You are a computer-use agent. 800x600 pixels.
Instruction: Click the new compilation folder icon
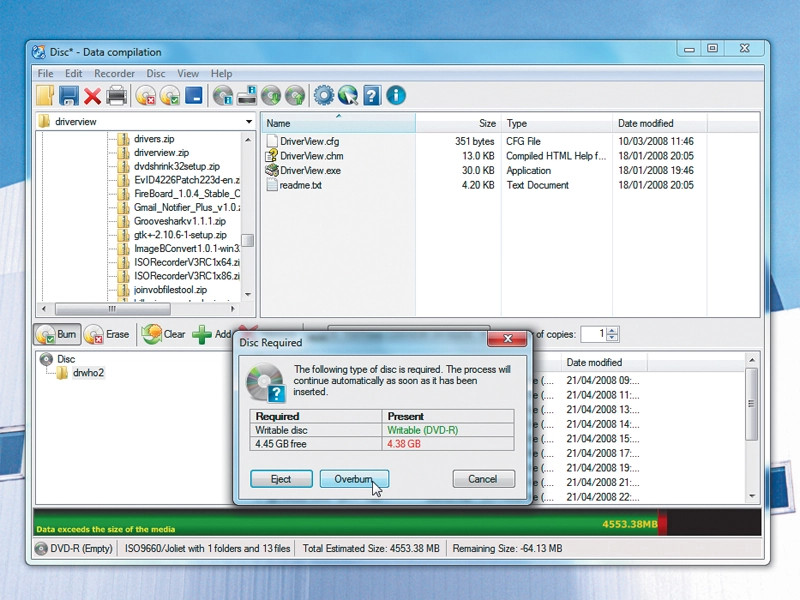pyautogui.click(x=45, y=95)
